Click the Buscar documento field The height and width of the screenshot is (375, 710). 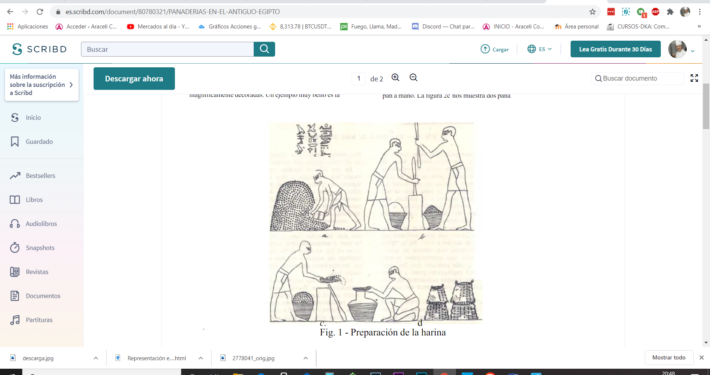(638, 78)
